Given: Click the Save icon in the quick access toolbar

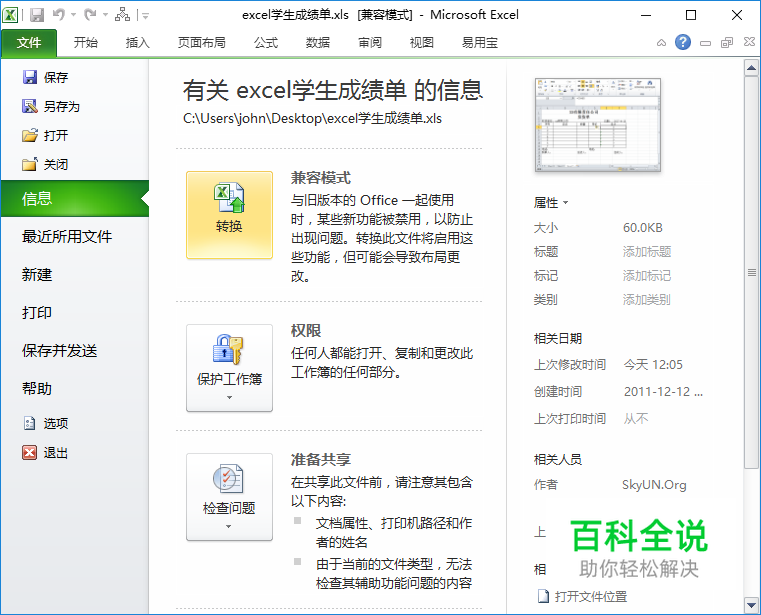Looking at the screenshot, I should 37,15.
